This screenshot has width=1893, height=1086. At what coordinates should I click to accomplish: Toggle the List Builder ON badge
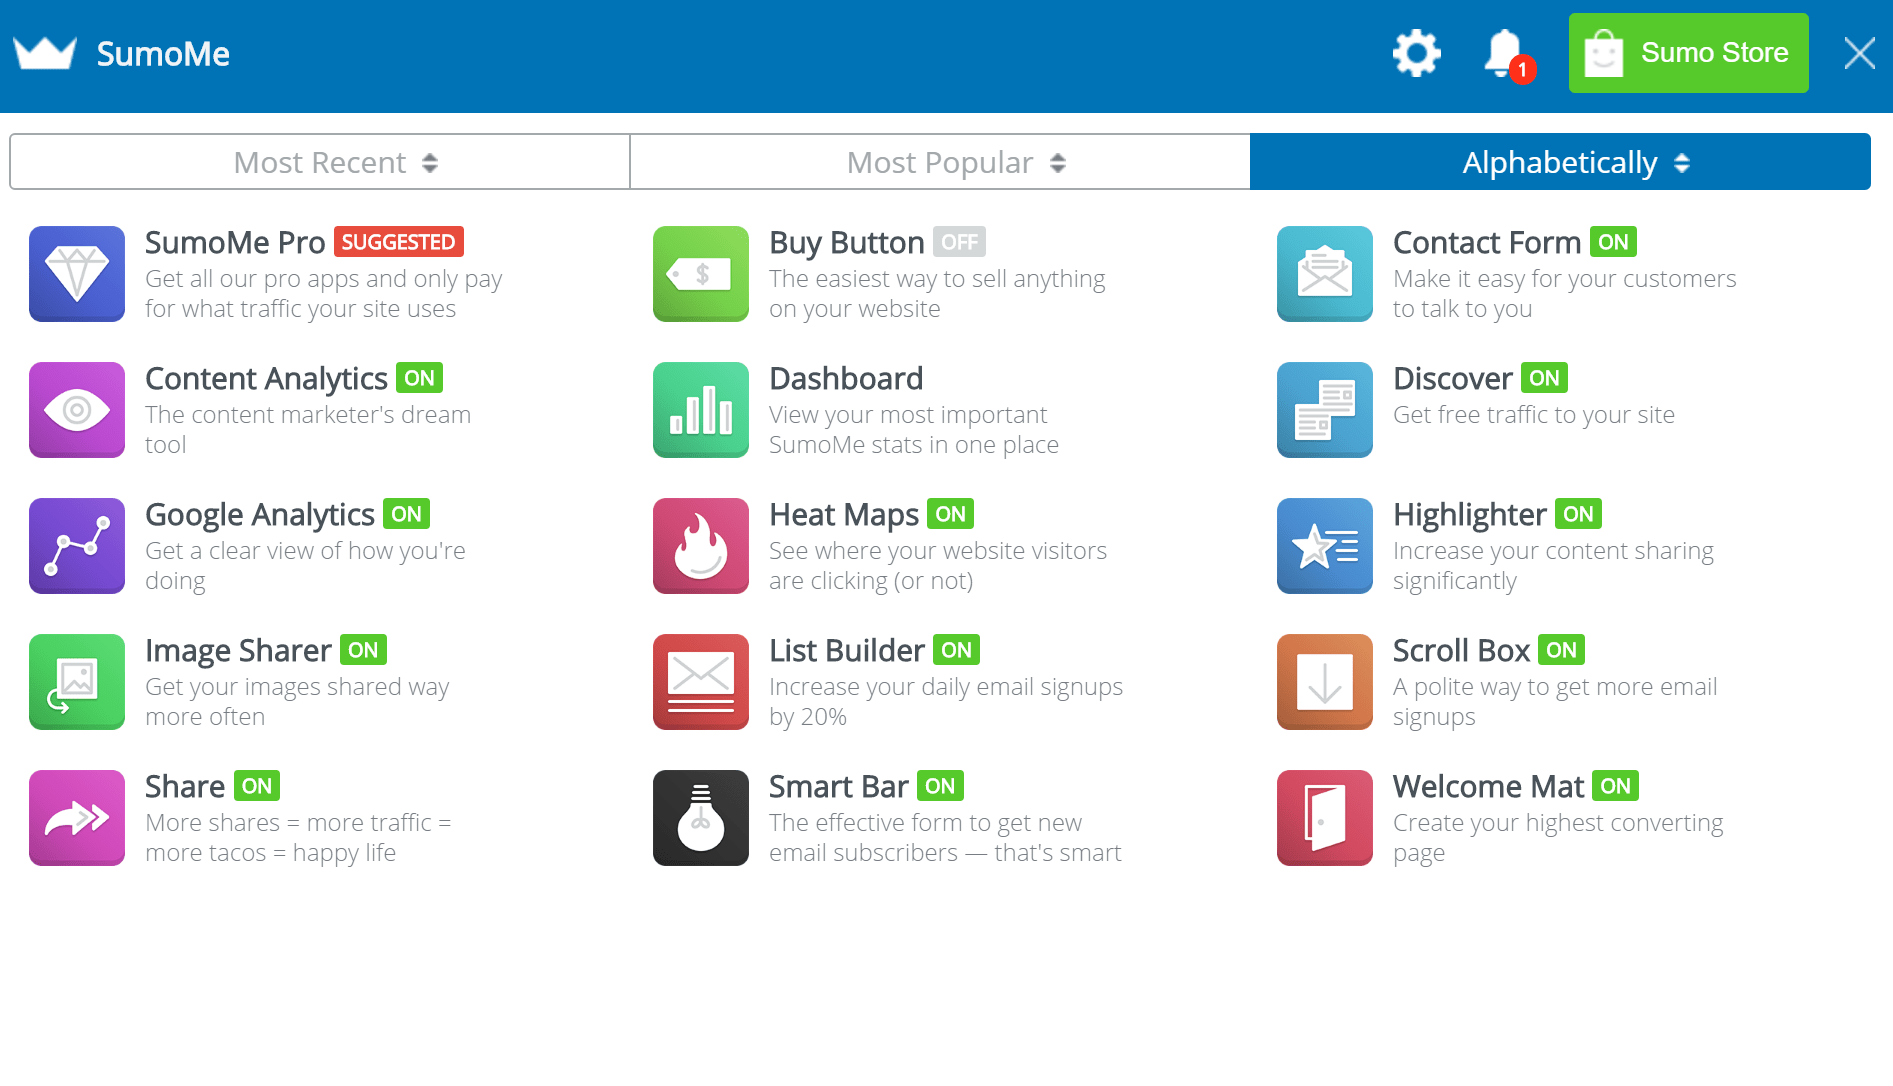[956, 650]
